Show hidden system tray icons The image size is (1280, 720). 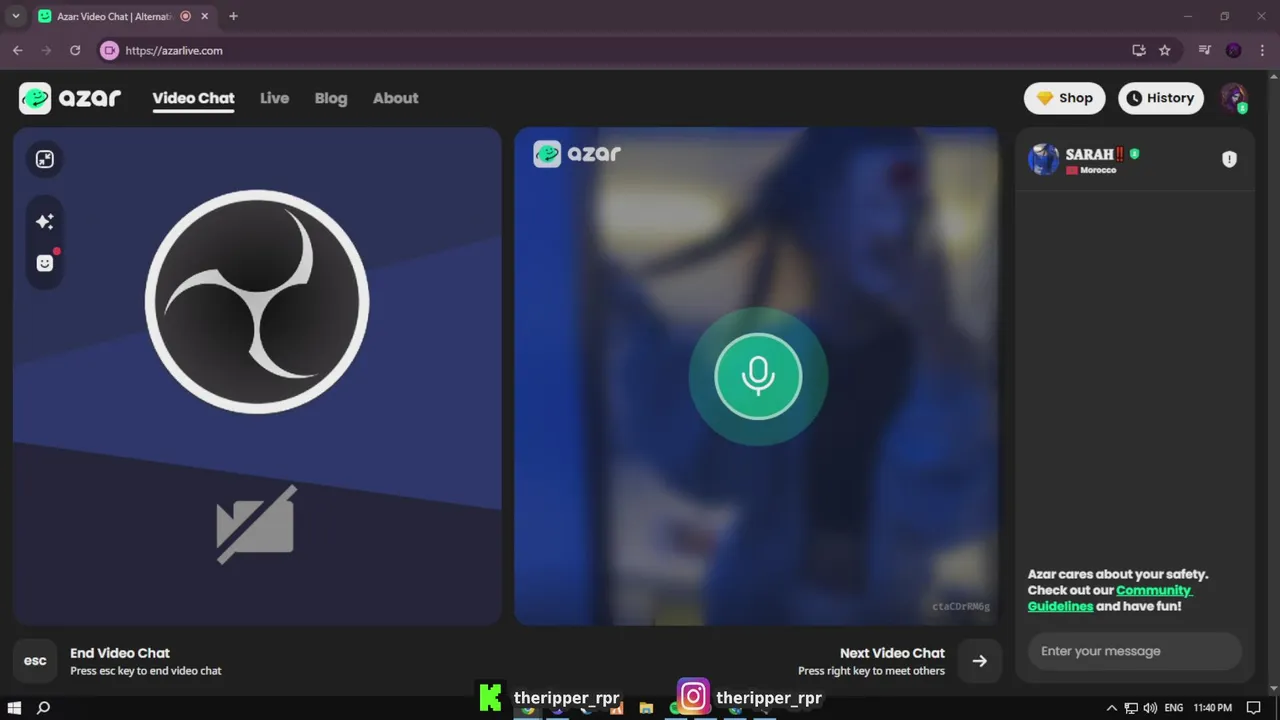[x=1111, y=708]
